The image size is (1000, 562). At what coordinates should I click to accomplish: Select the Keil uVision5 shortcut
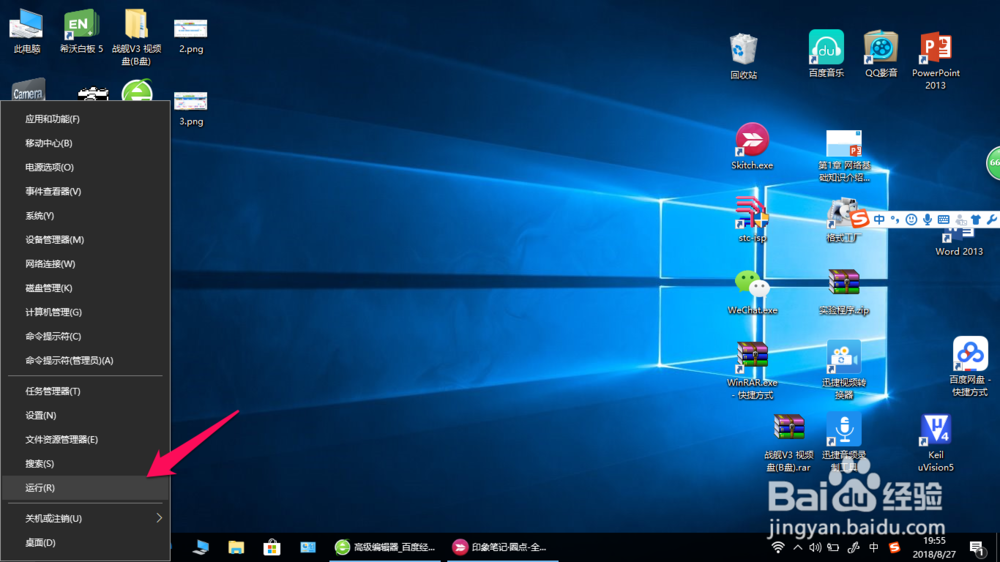click(x=936, y=443)
